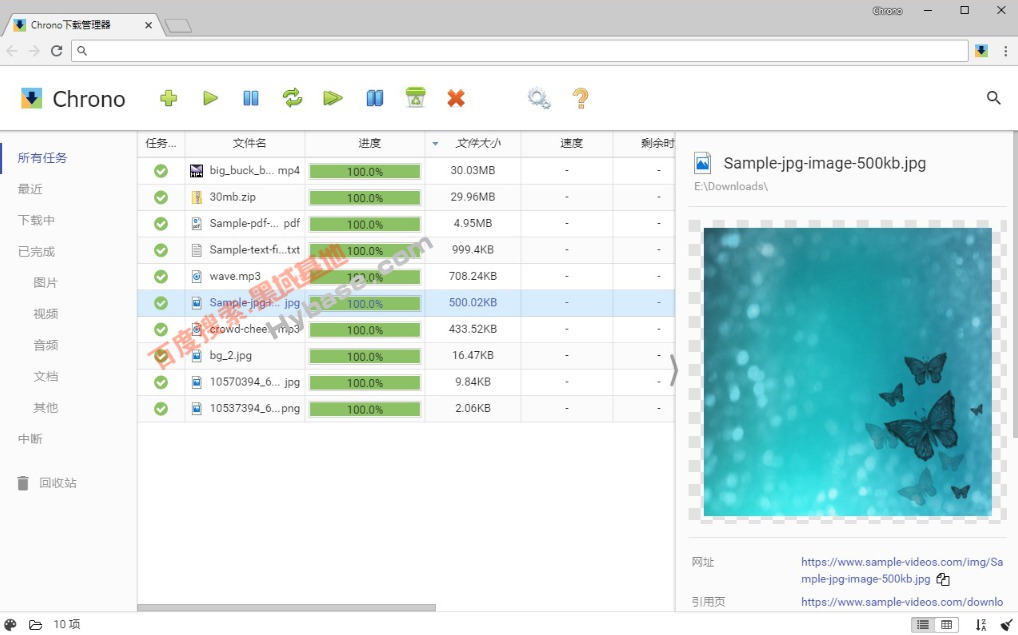Click the pause all tasks icon

(x=375, y=98)
